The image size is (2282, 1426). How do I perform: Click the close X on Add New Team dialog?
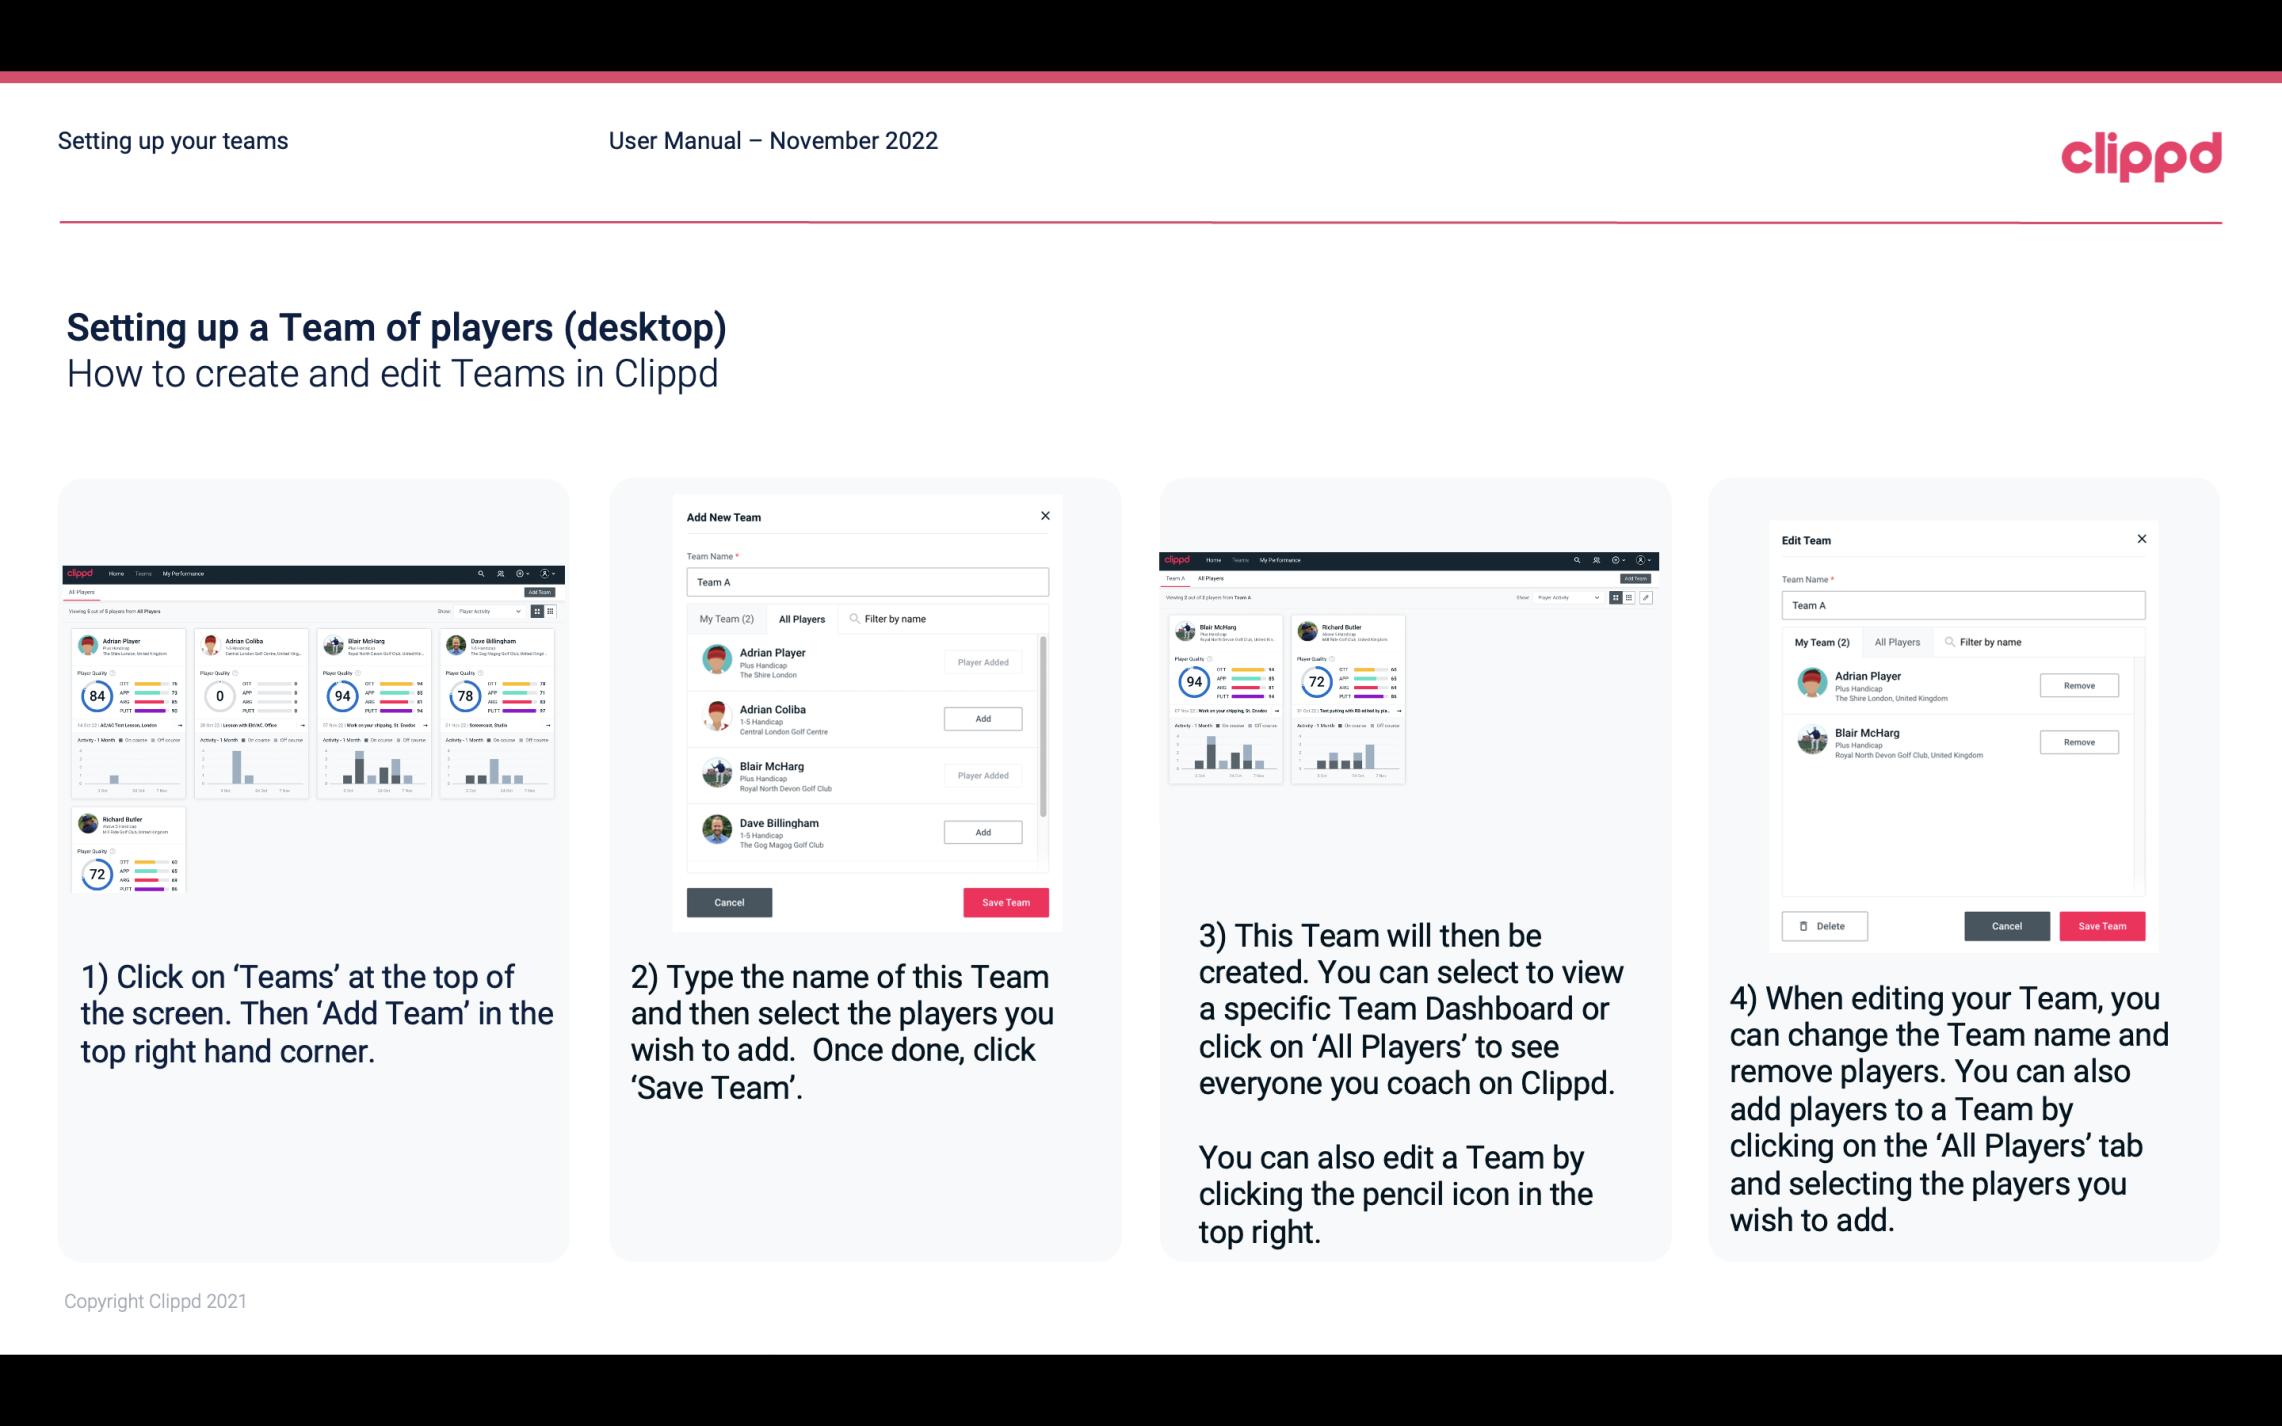(x=1045, y=514)
